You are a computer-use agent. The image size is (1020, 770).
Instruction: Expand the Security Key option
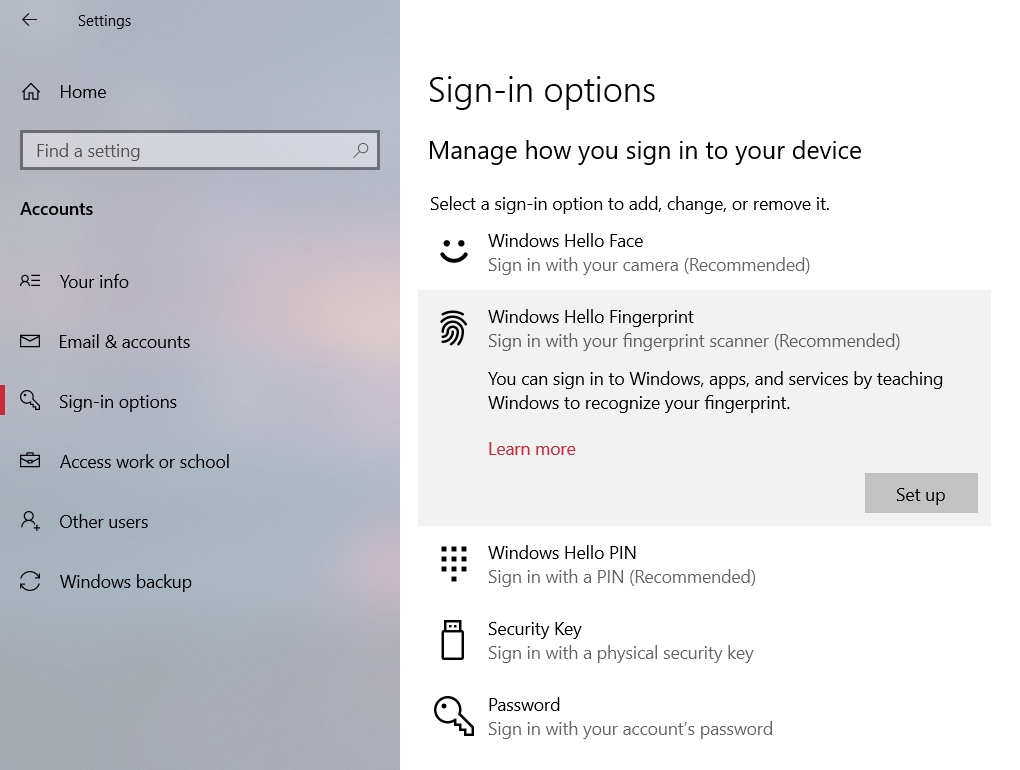[704, 641]
